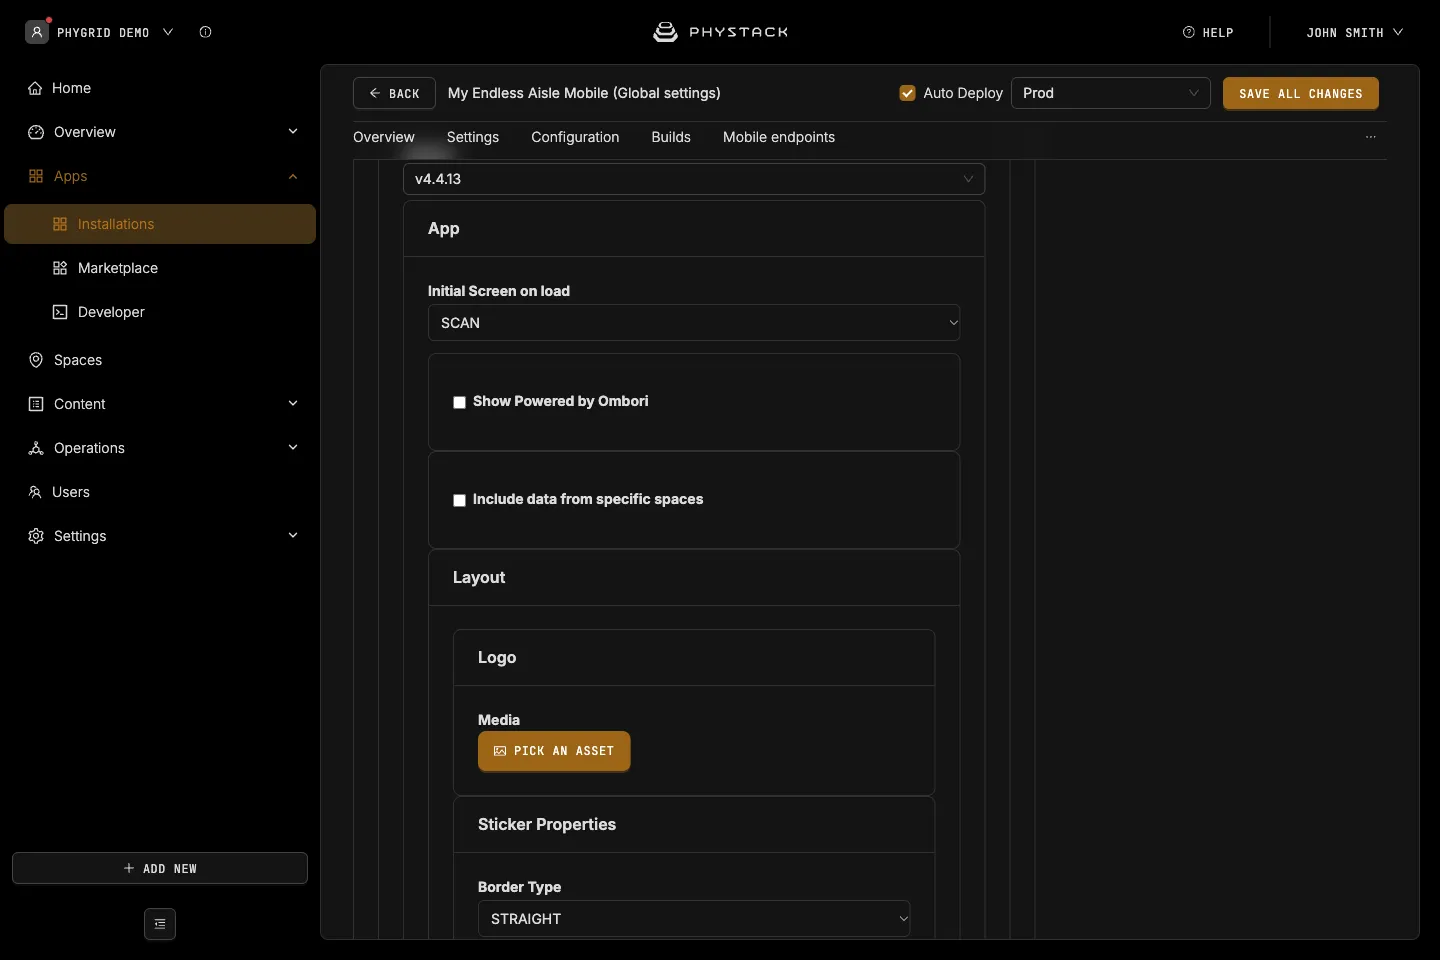Click the Operations network icon
The image size is (1440, 960).
[36, 448]
